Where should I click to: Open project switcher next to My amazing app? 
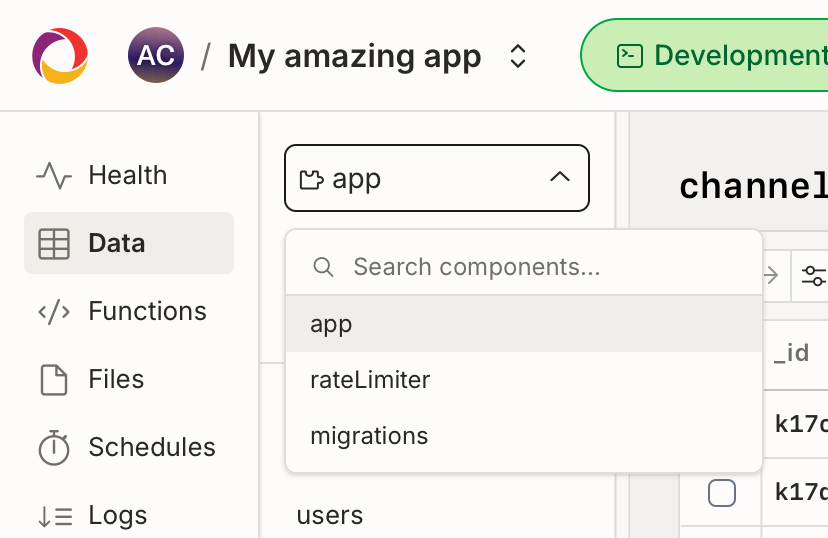tap(518, 56)
